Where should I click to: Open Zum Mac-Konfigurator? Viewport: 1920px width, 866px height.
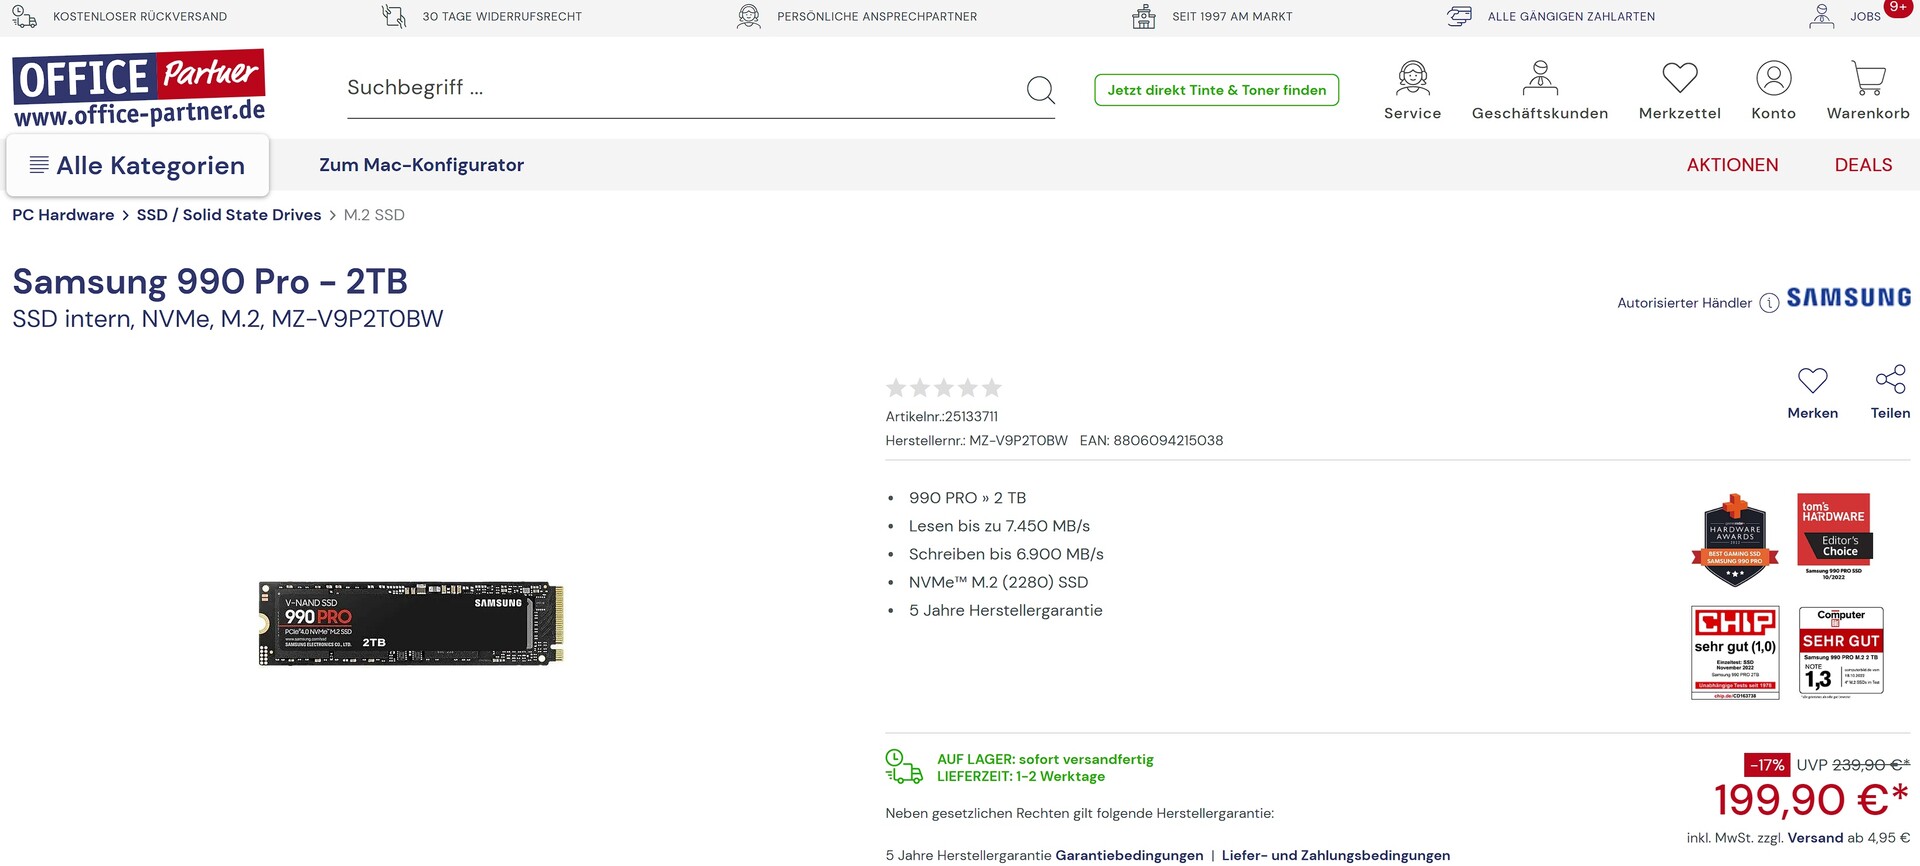pyautogui.click(x=421, y=165)
